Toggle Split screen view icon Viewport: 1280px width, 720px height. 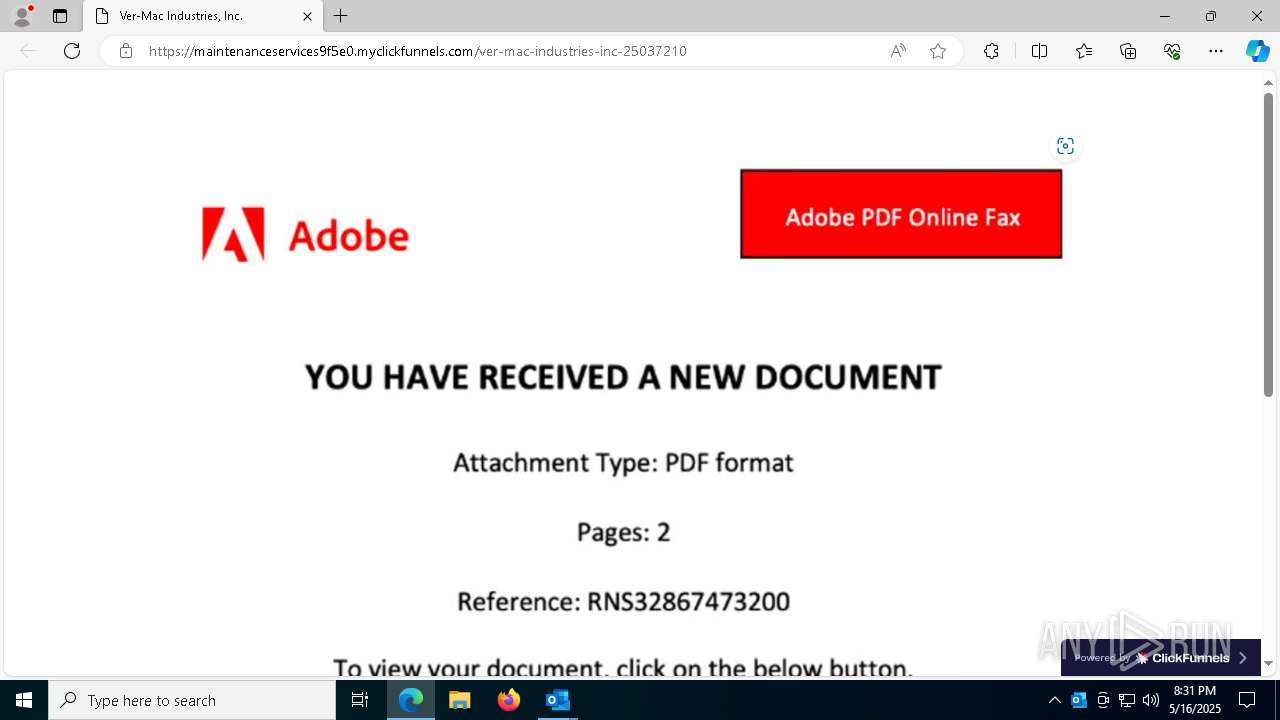tap(1039, 51)
